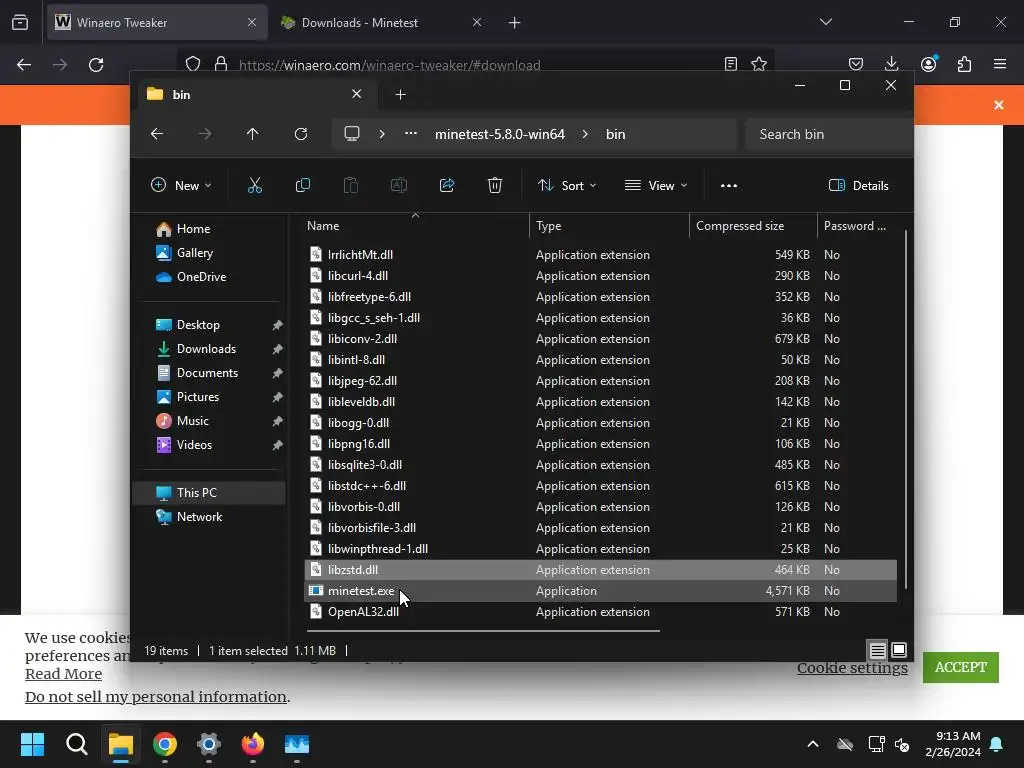Open the View dropdown menu
Screen dimensions: 1024x768
pyautogui.click(x=656, y=185)
